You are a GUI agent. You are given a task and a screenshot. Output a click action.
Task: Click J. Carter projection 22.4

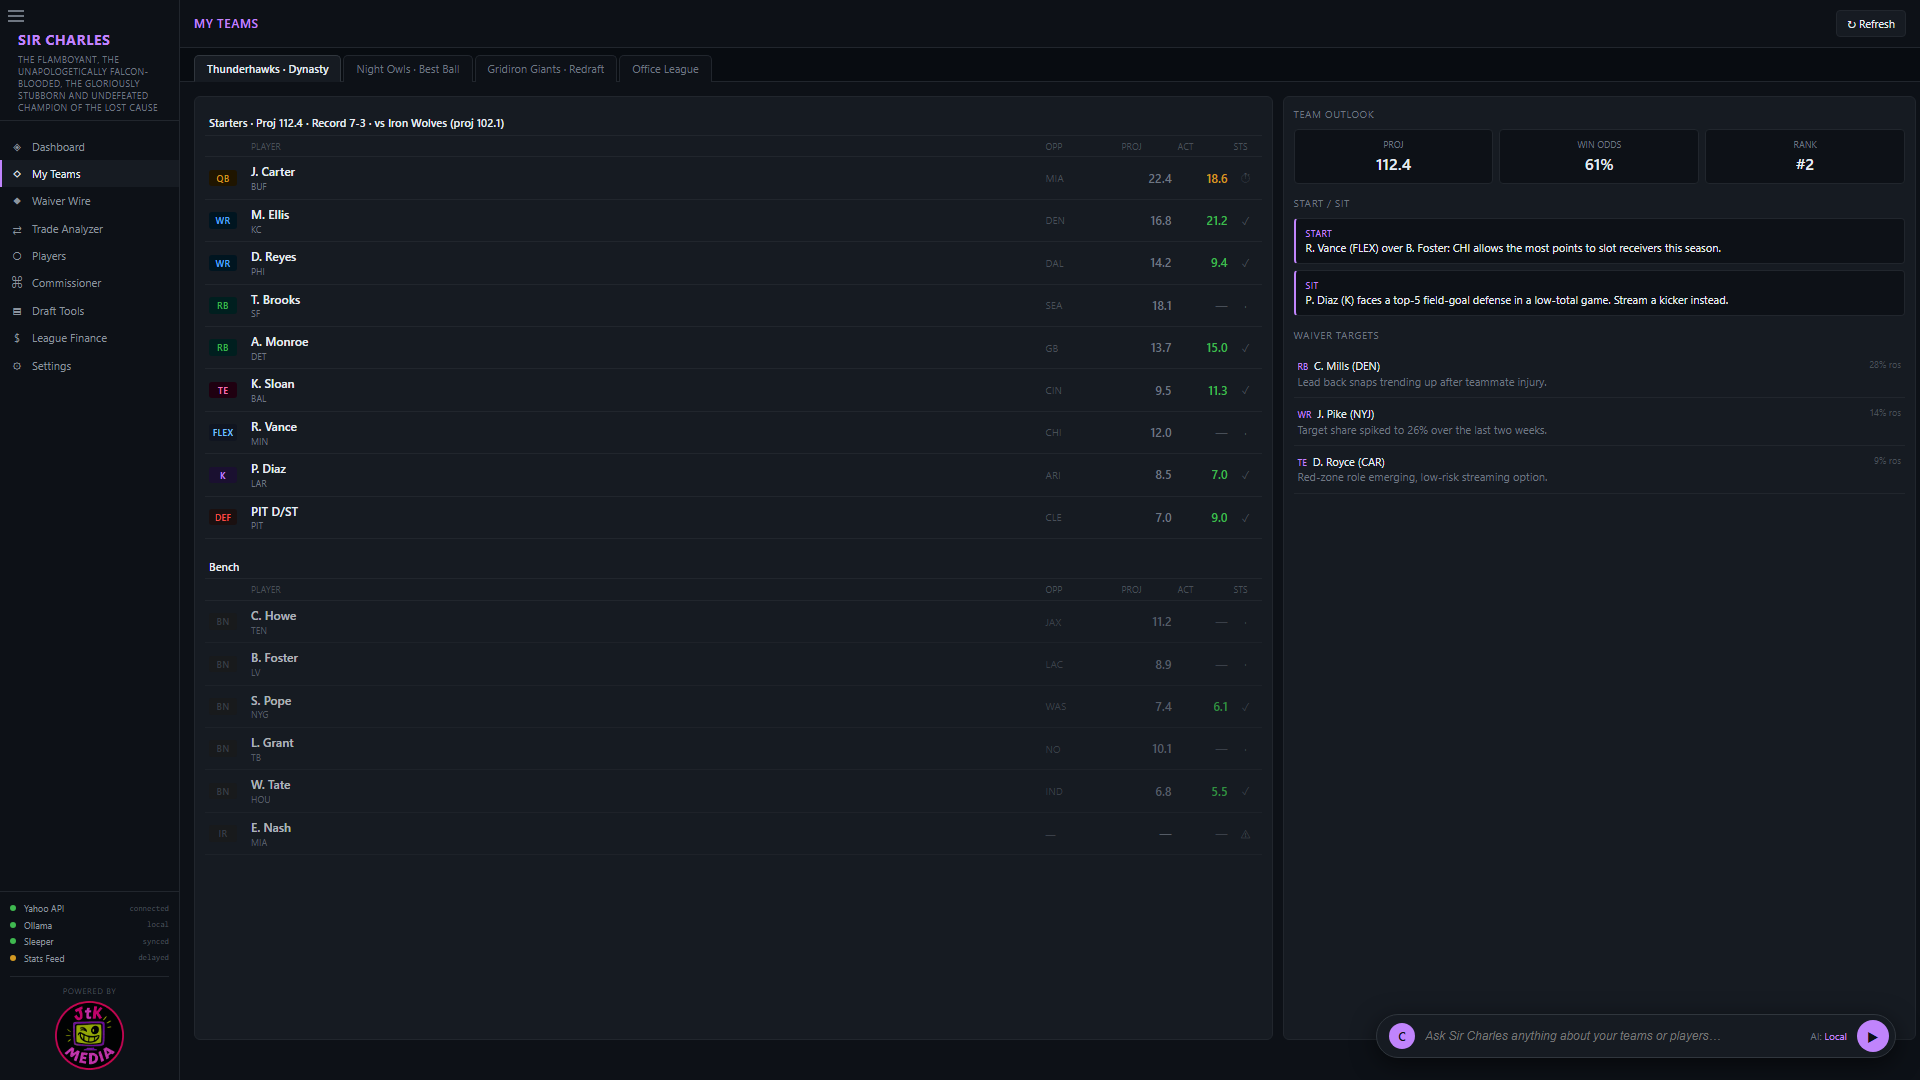click(x=1159, y=179)
